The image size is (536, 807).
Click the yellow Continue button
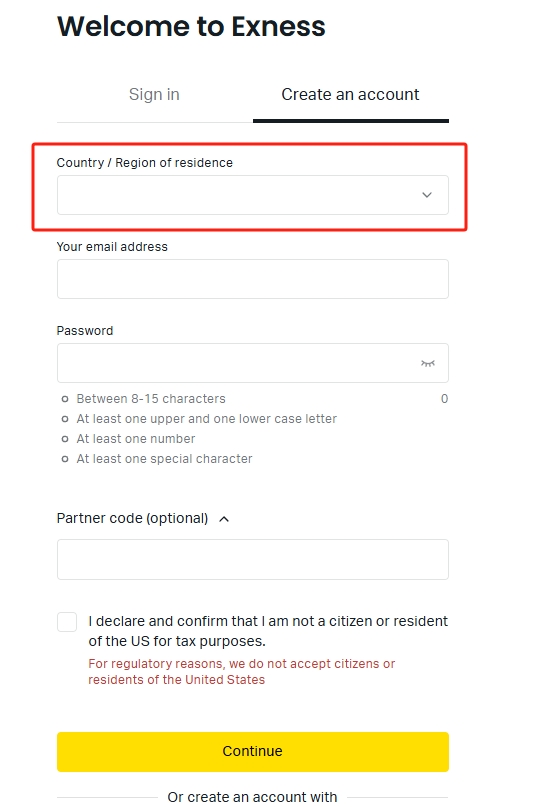point(253,751)
